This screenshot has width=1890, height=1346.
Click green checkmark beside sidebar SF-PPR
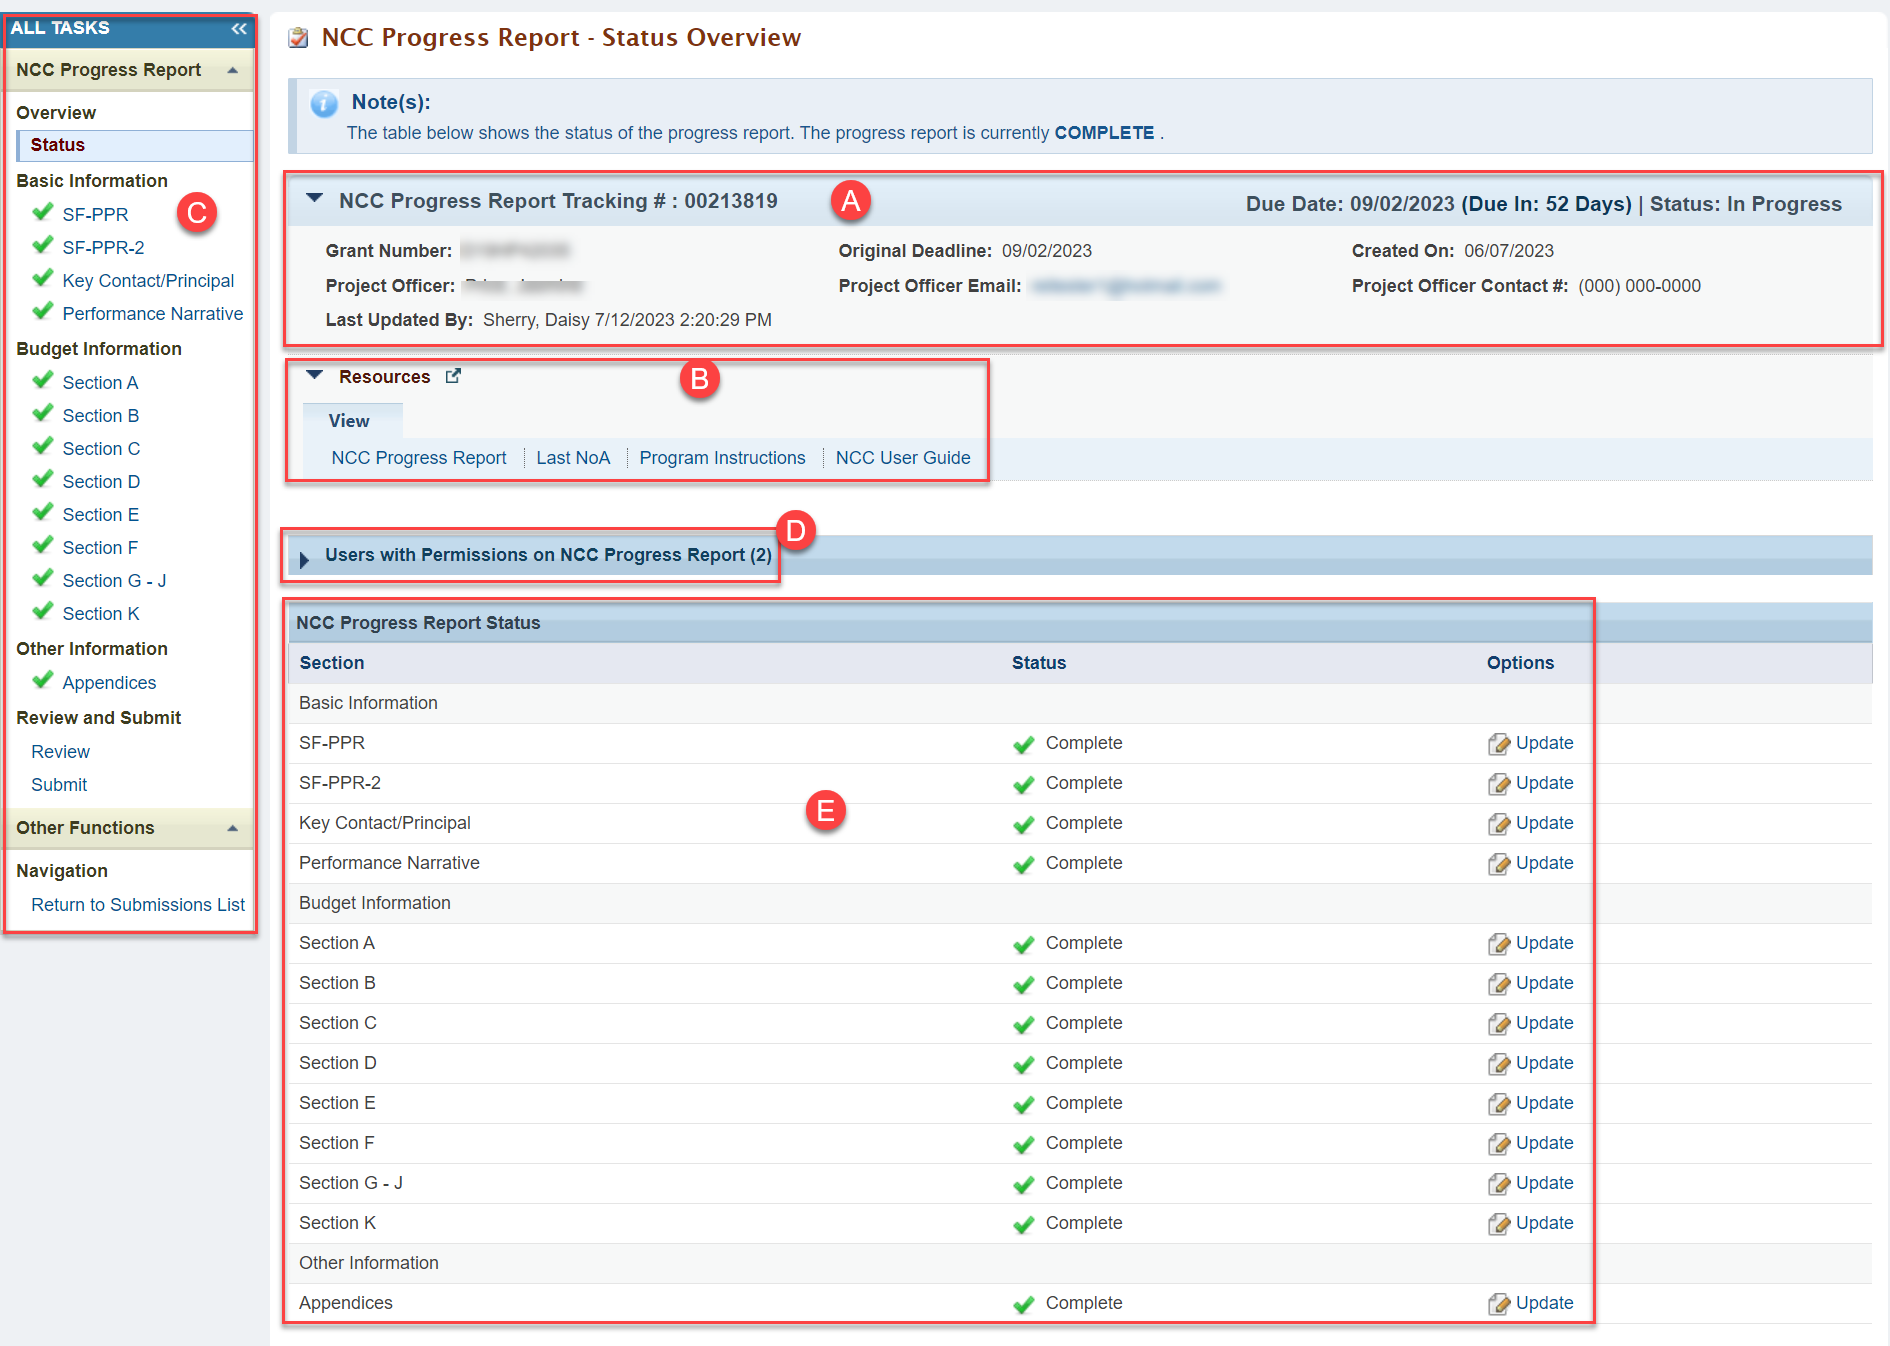(43, 212)
